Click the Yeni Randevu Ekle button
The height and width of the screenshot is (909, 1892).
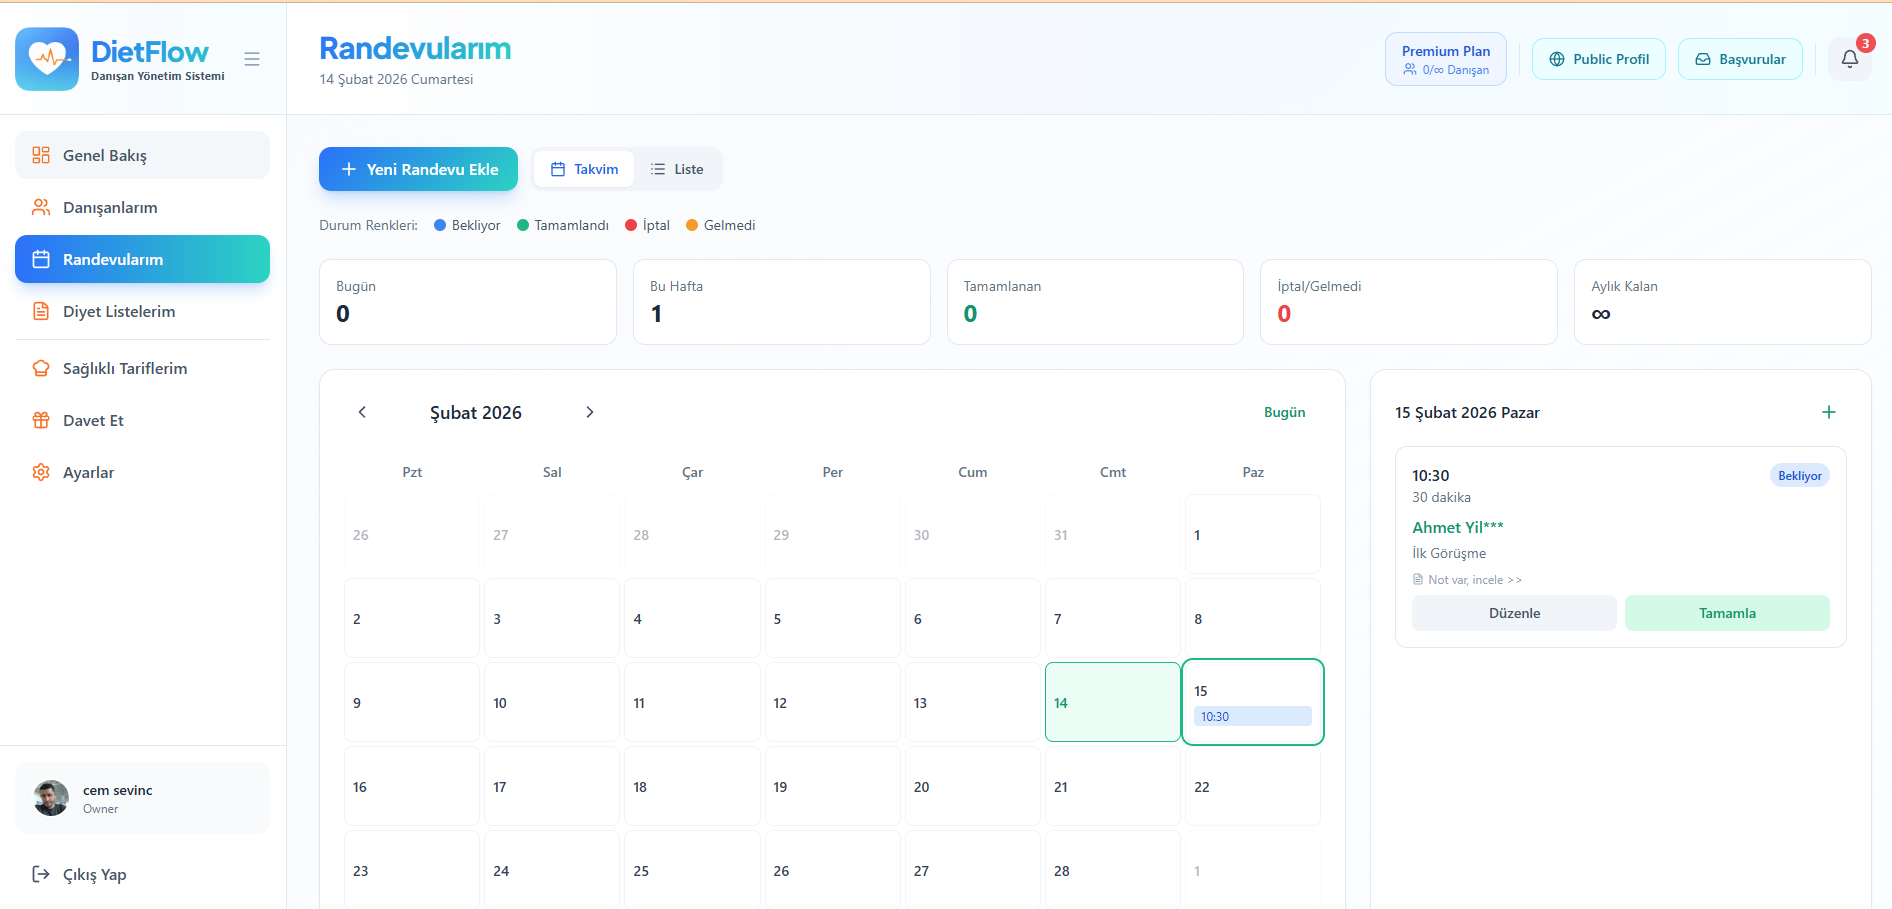coord(418,169)
